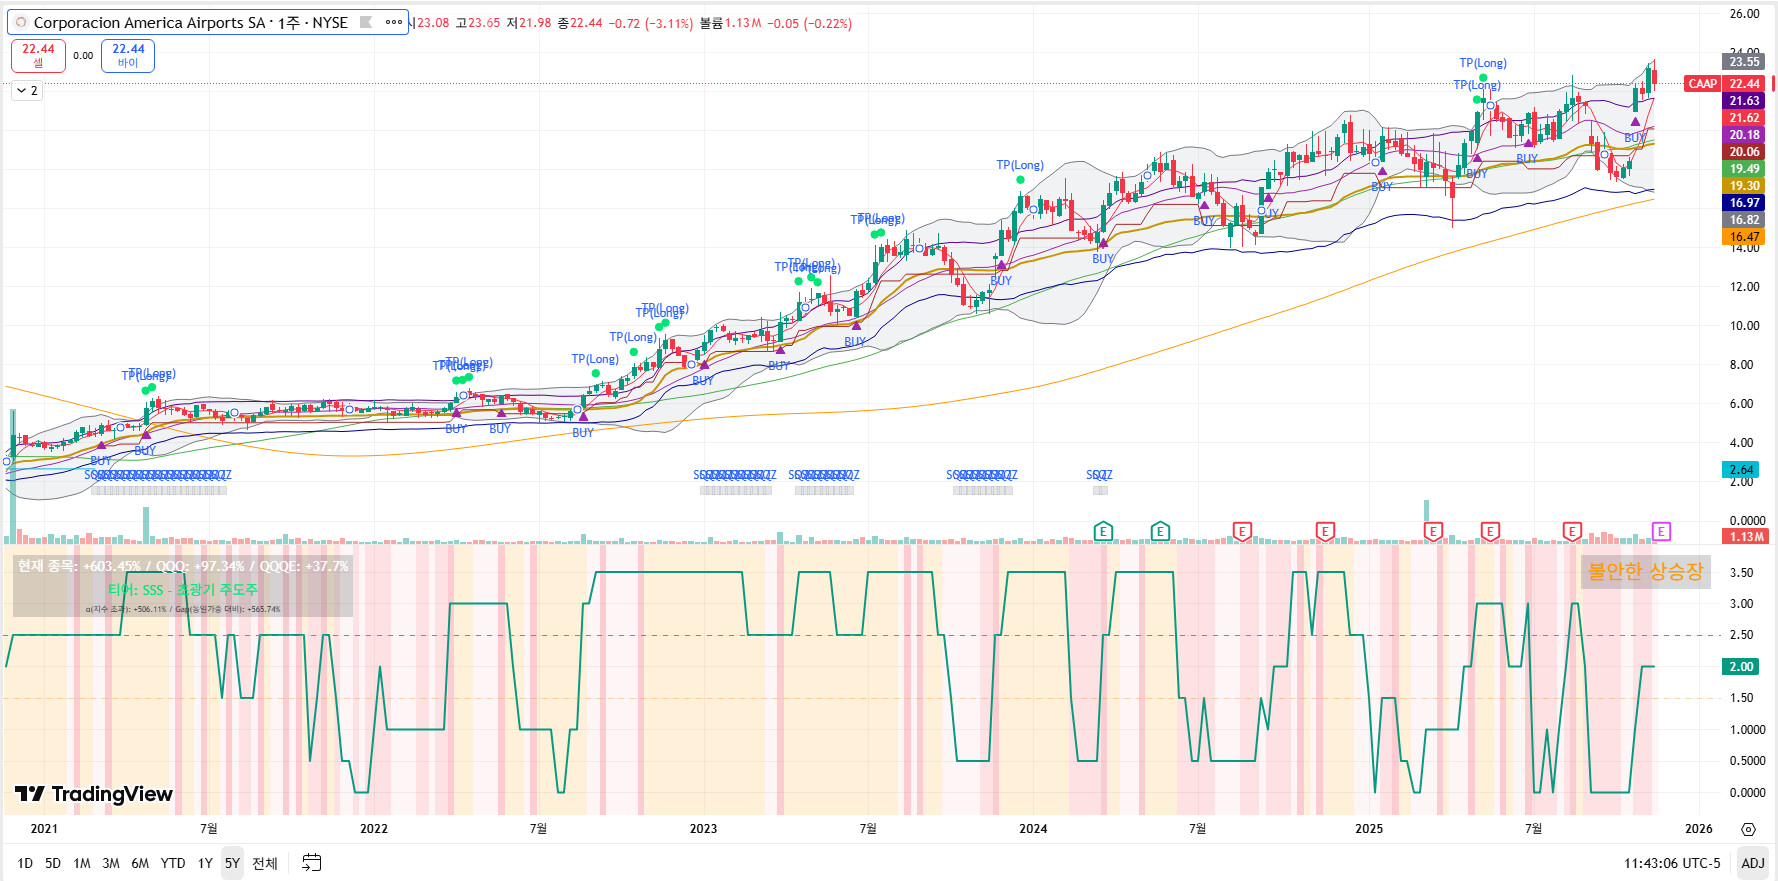Select the YTD time range
The width and height of the screenshot is (1778, 881).
173,863
